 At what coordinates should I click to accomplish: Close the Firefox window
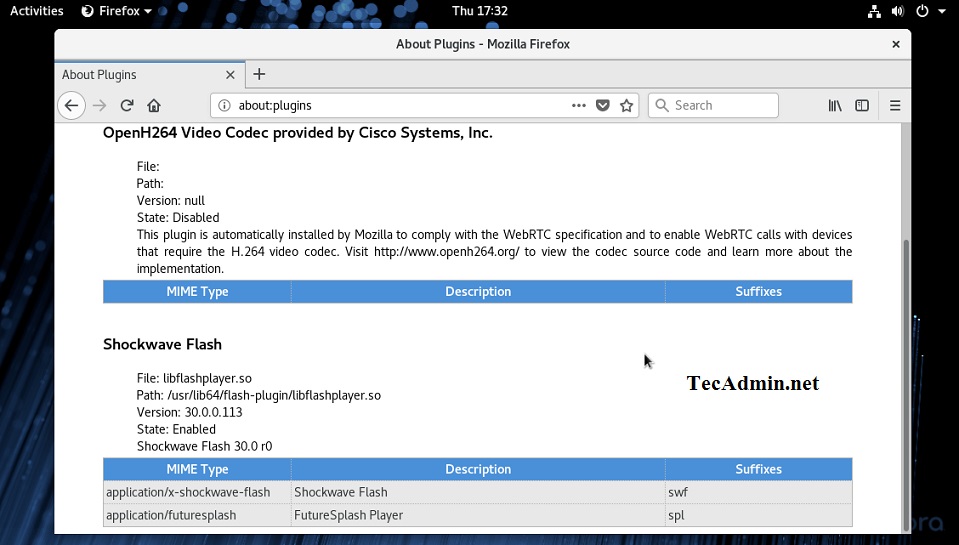895,44
